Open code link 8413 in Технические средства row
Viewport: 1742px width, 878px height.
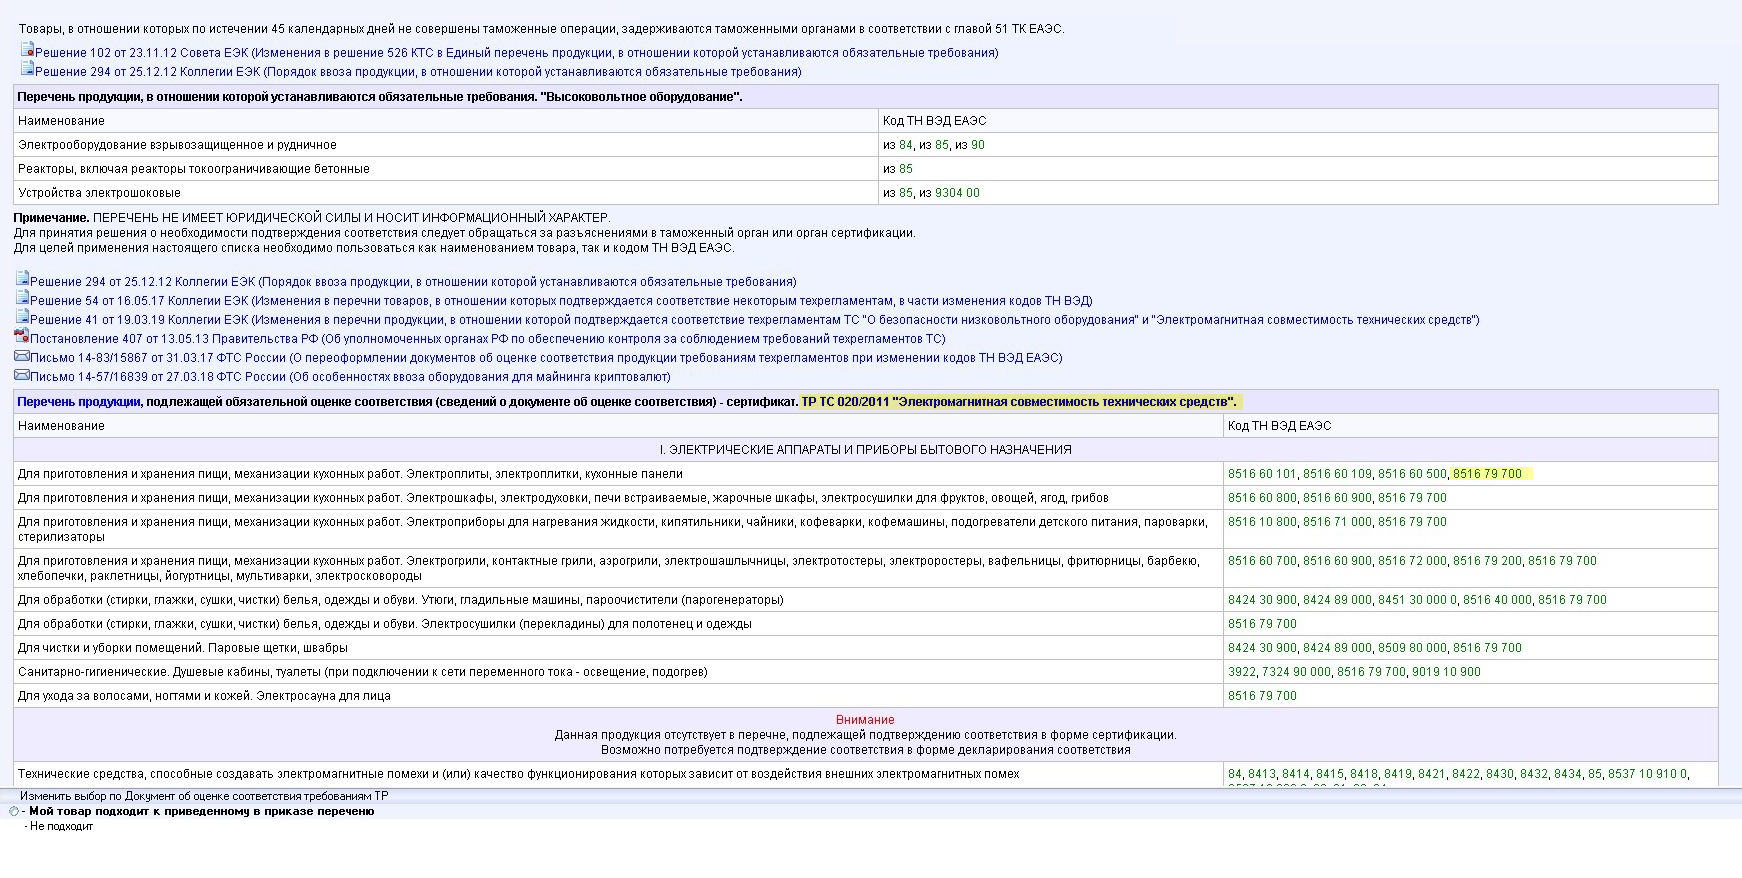[1262, 774]
